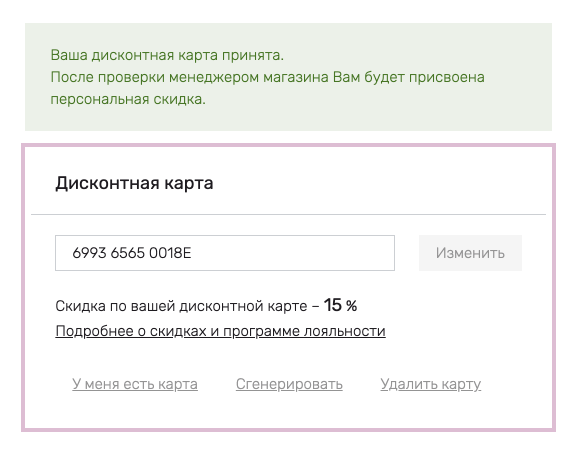Click the pink border of the discount card panel
The image size is (584, 456).
288,145
